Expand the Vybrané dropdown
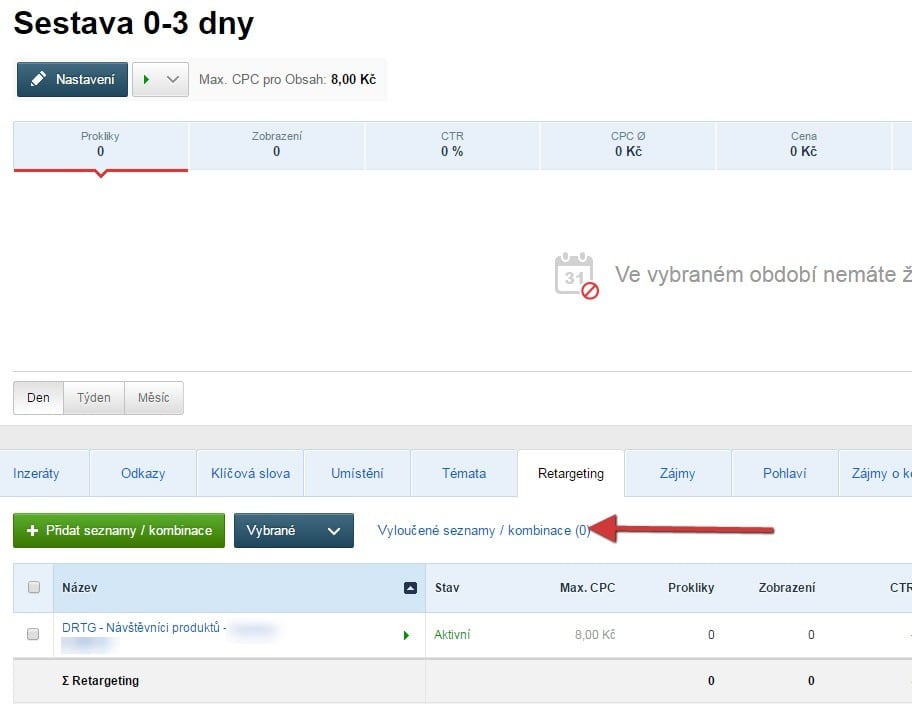912x704 pixels. [294, 531]
